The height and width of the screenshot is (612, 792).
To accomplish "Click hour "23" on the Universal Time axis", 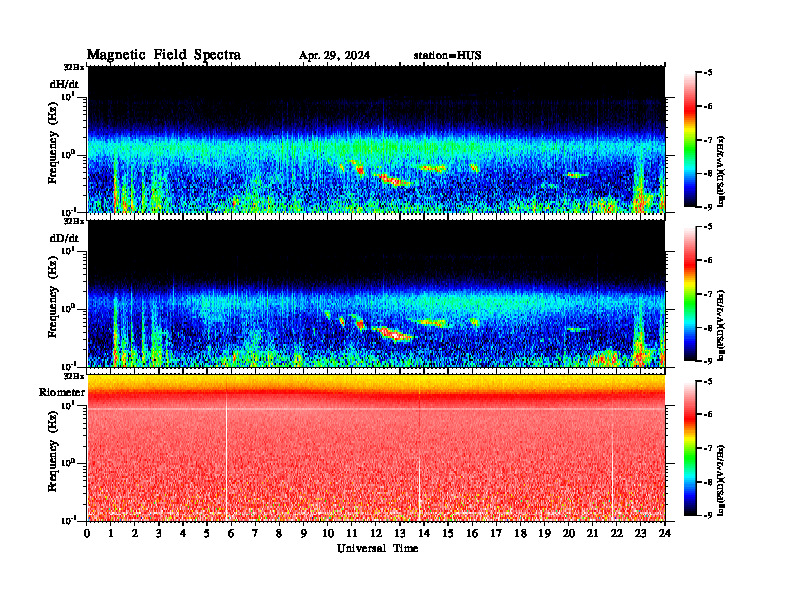I will [x=641, y=533].
